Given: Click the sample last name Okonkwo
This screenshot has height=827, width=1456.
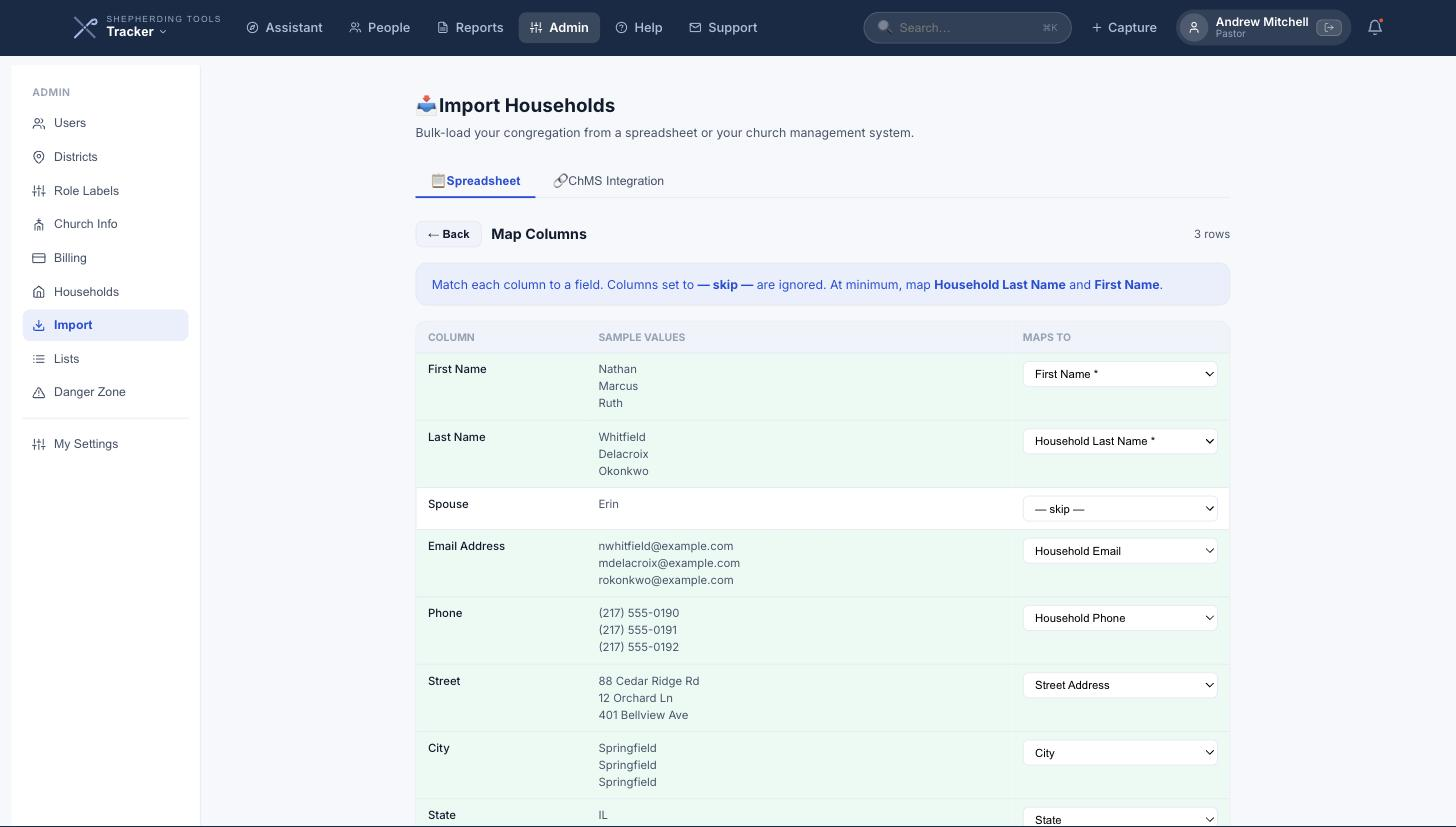Looking at the screenshot, I should click(x=623, y=471).
